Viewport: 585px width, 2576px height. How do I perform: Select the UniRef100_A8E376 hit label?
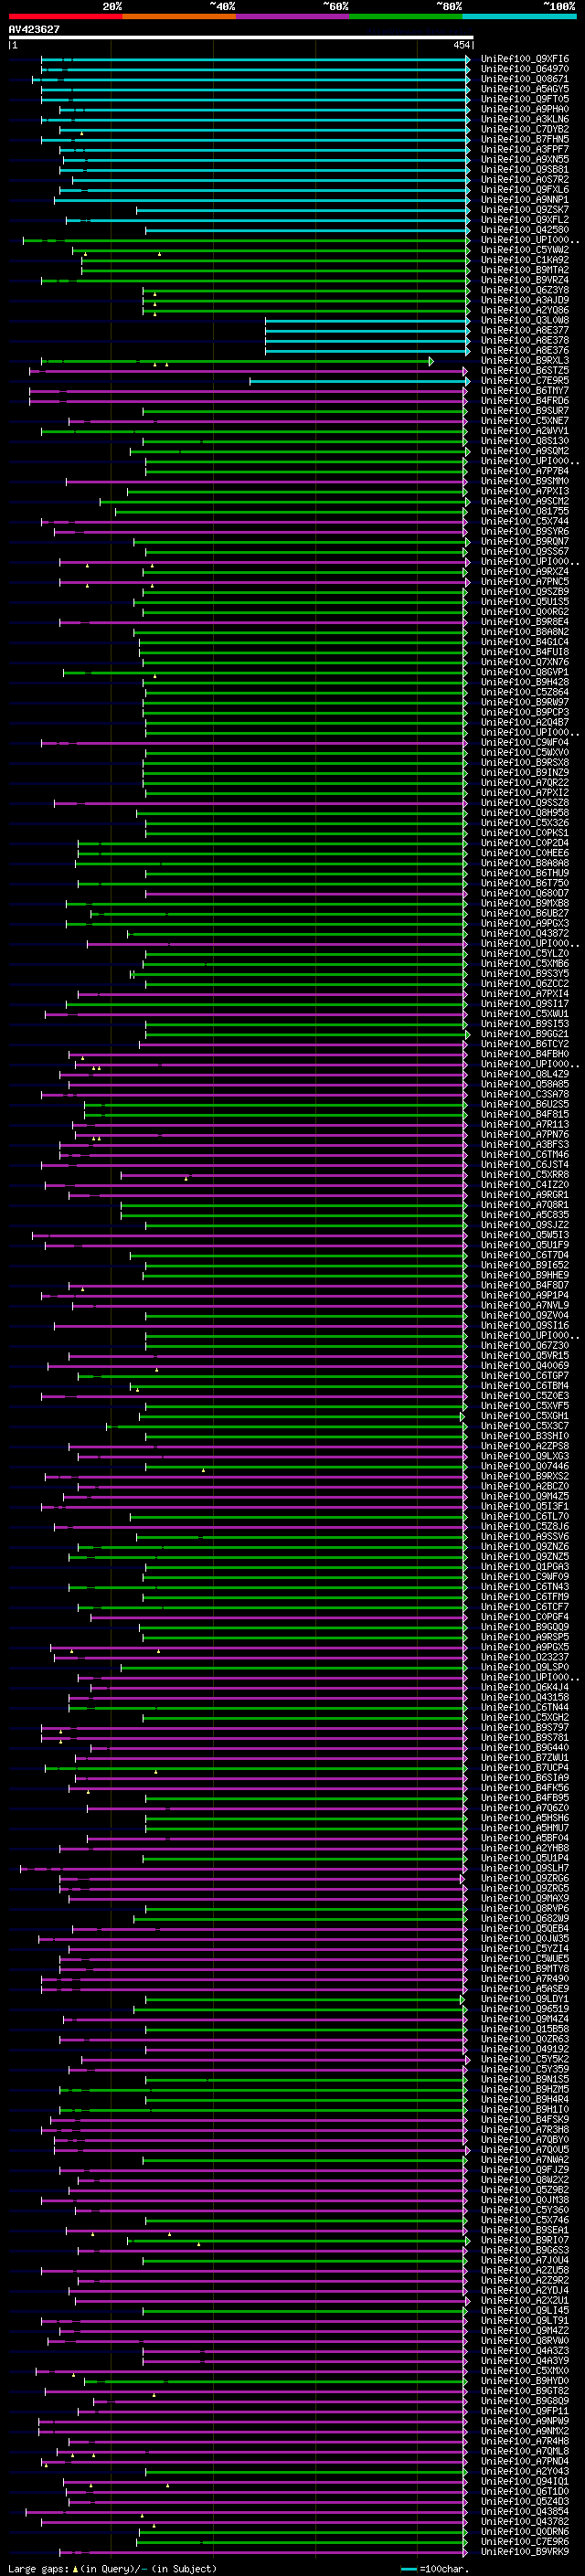pyautogui.click(x=525, y=350)
